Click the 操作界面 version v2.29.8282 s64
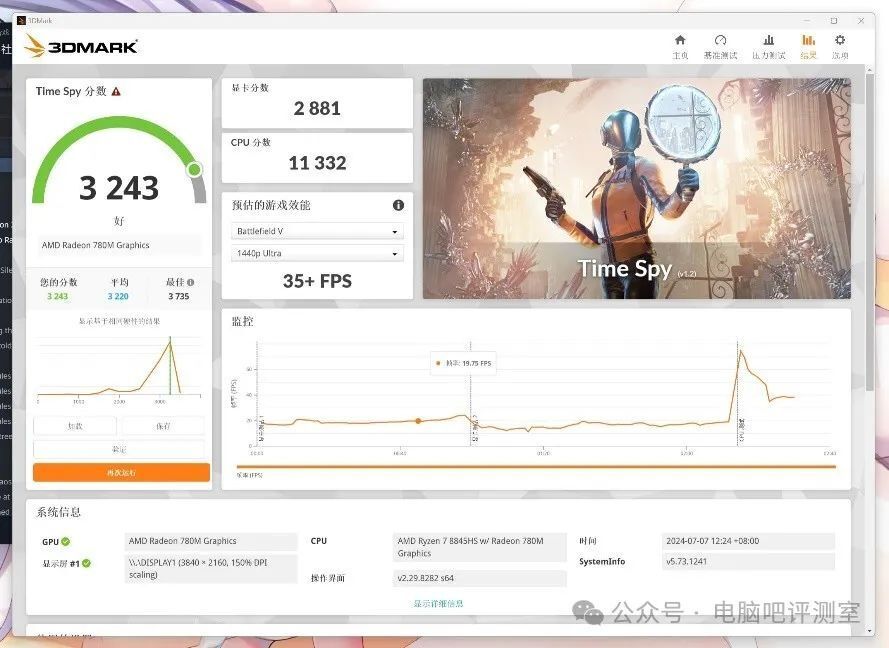Viewport: 889px width, 648px height. (479, 578)
